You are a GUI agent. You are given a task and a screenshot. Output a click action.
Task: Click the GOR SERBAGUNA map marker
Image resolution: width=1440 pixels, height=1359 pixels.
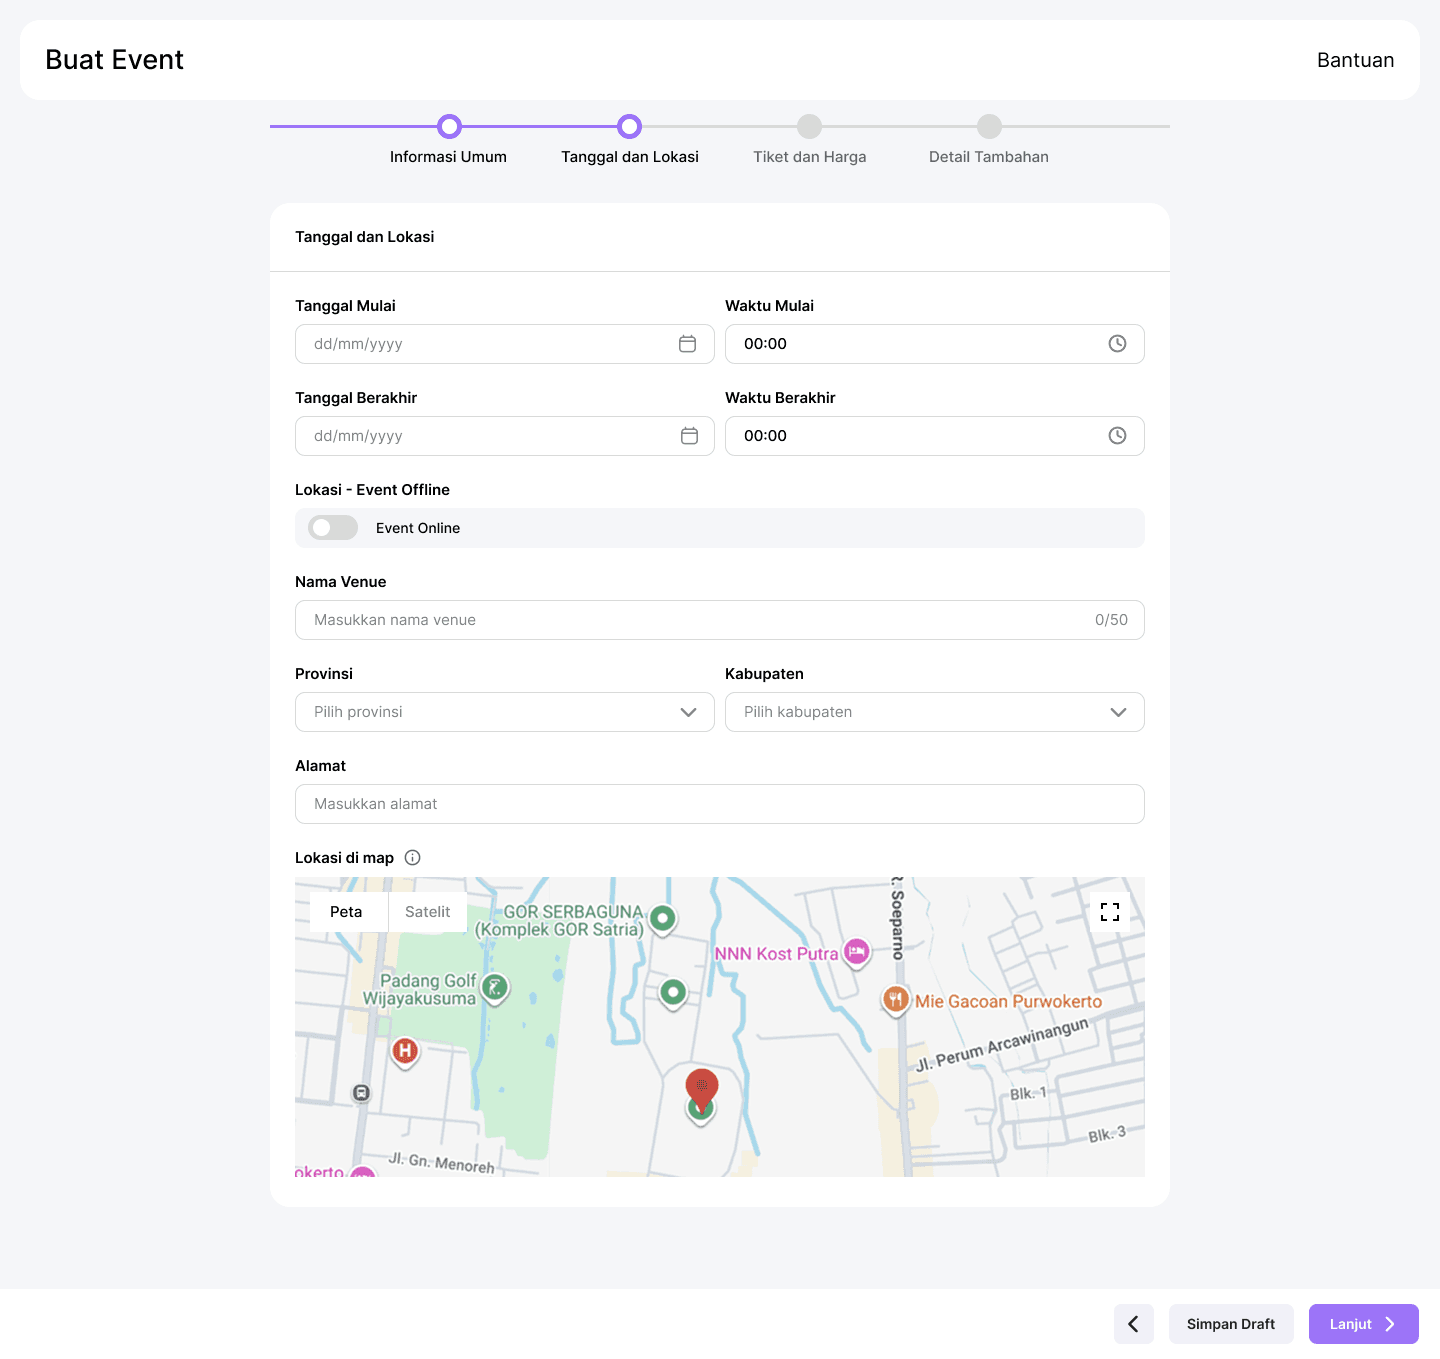tap(662, 918)
